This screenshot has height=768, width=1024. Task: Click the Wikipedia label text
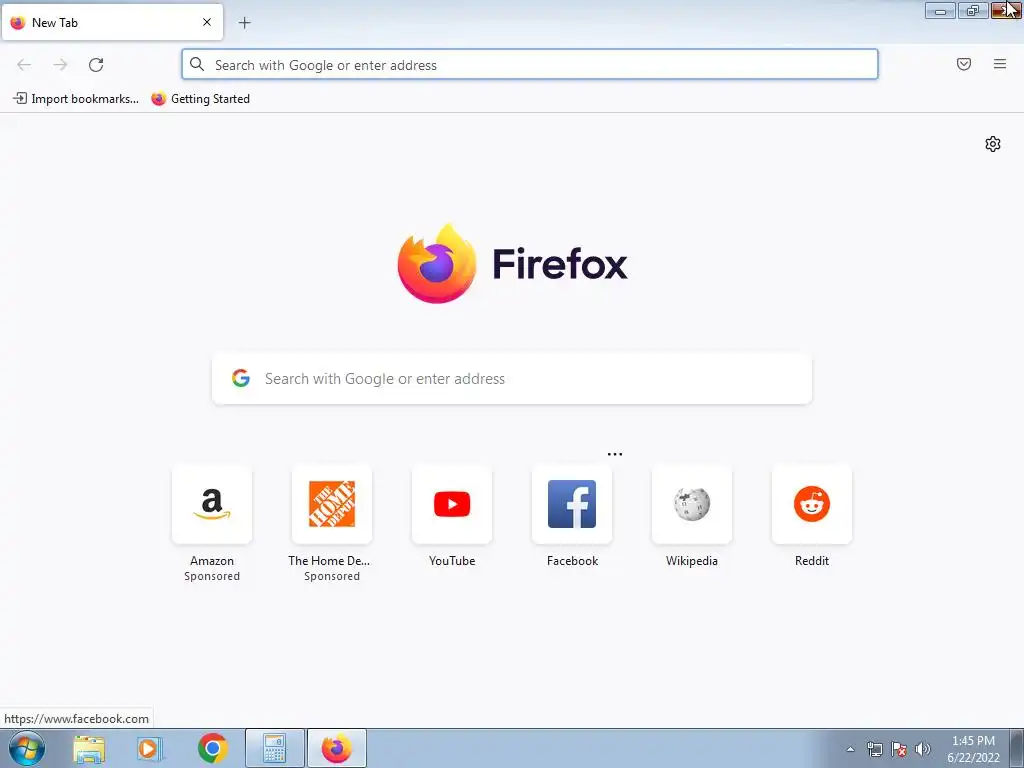point(692,561)
